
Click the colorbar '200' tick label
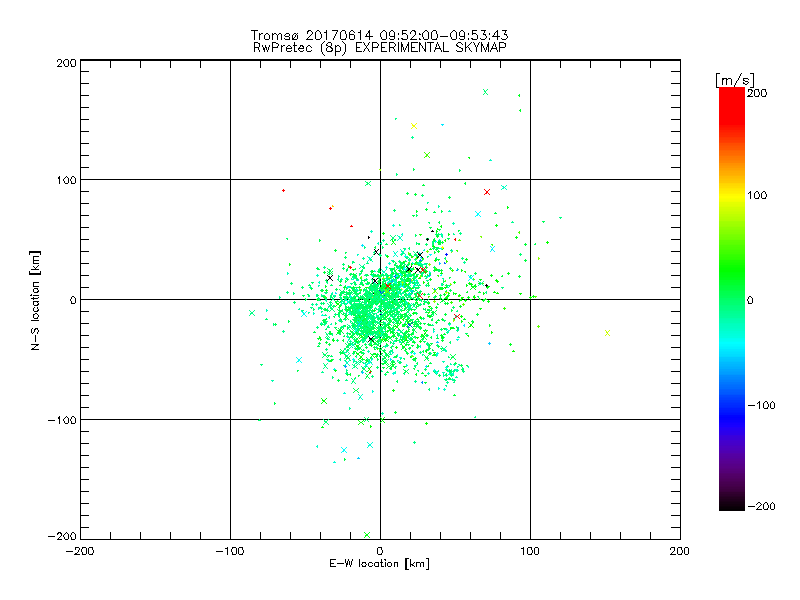coord(757,93)
